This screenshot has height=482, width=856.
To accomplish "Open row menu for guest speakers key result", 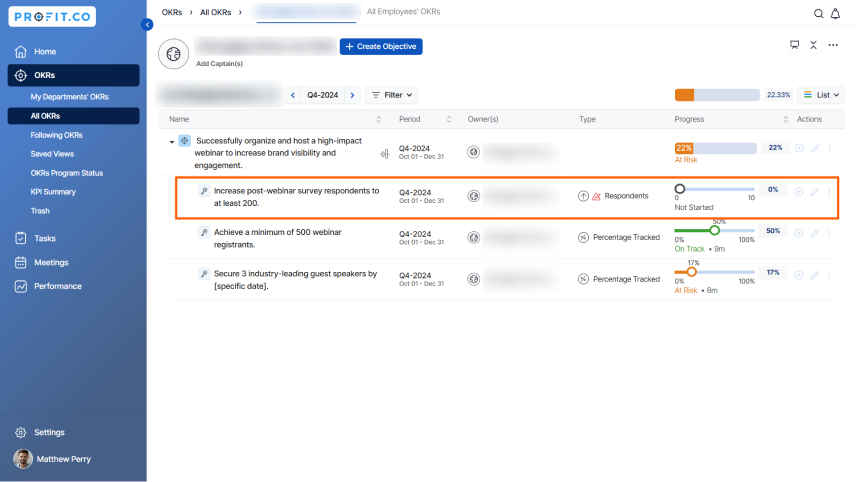I will (829, 275).
